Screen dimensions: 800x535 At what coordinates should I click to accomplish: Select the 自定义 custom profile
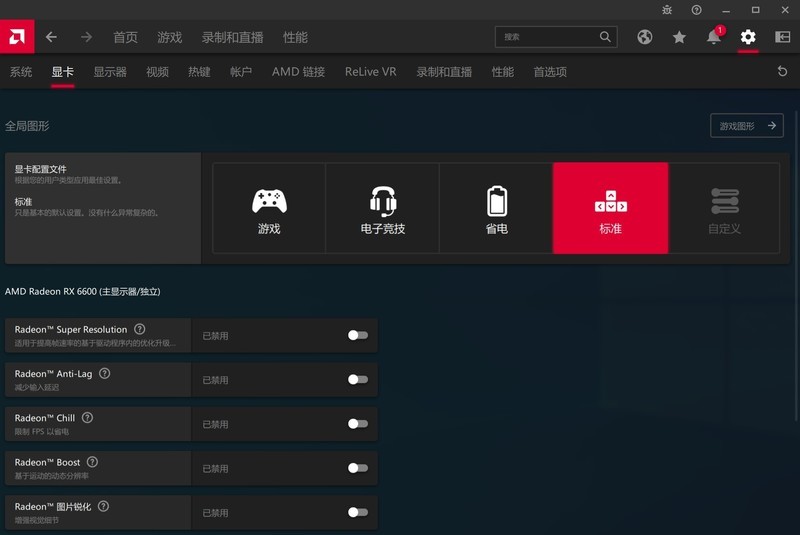coord(724,208)
